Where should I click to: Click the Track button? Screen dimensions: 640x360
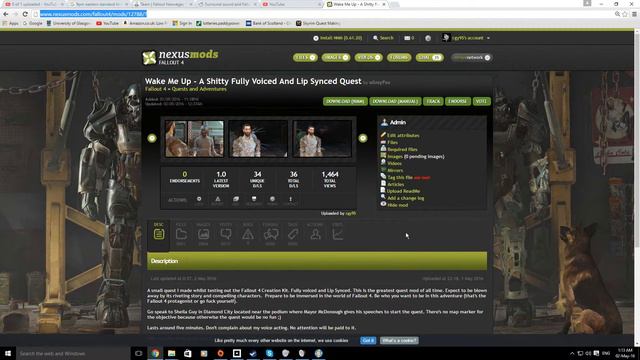coord(433,101)
